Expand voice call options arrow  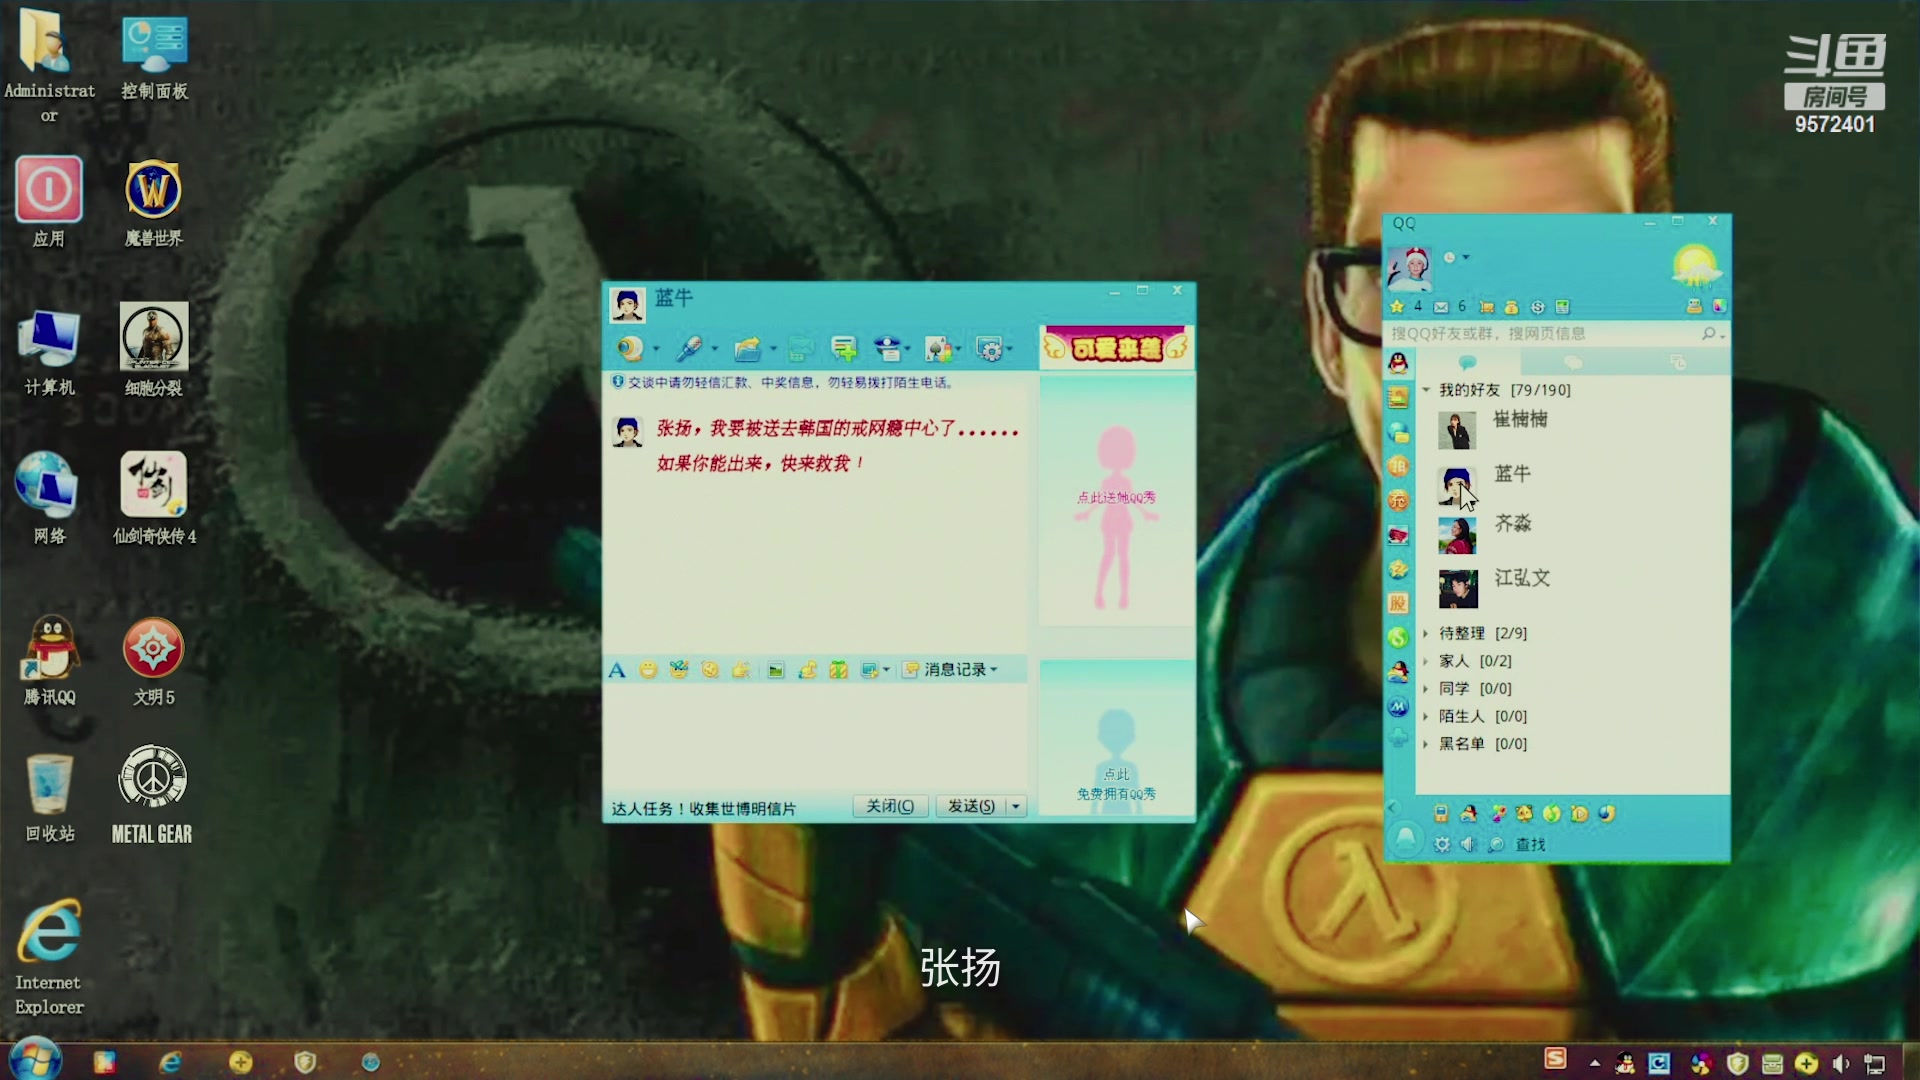pos(714,349)
